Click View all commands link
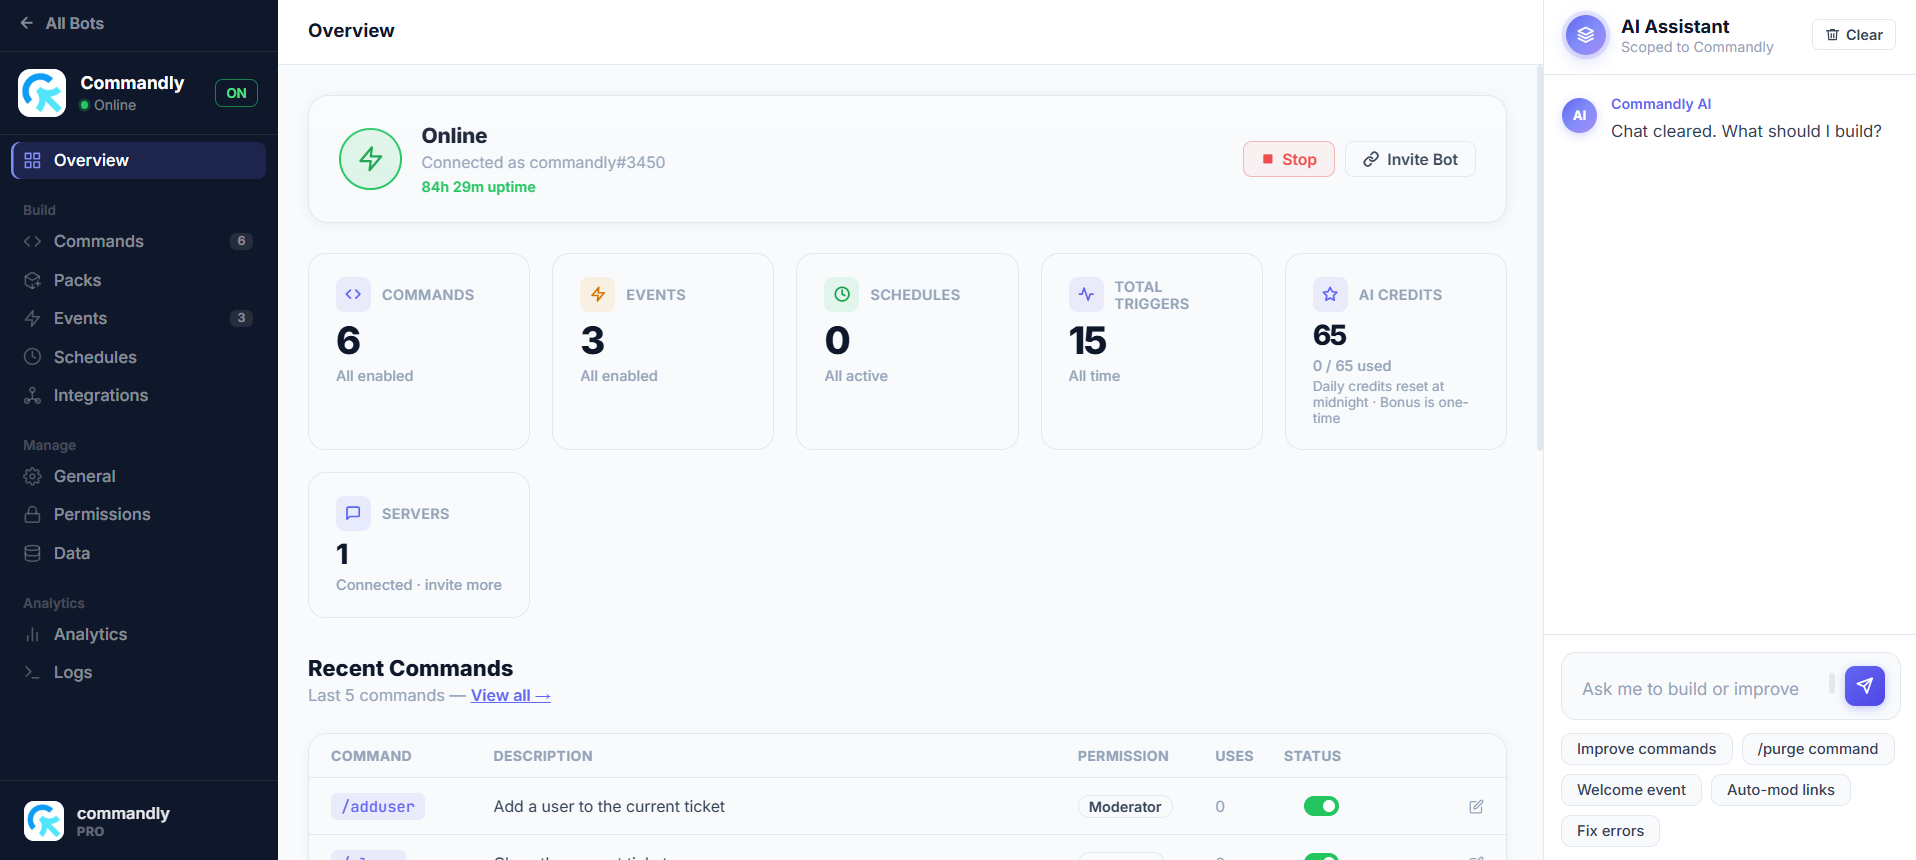 click(x=511, y=695)
